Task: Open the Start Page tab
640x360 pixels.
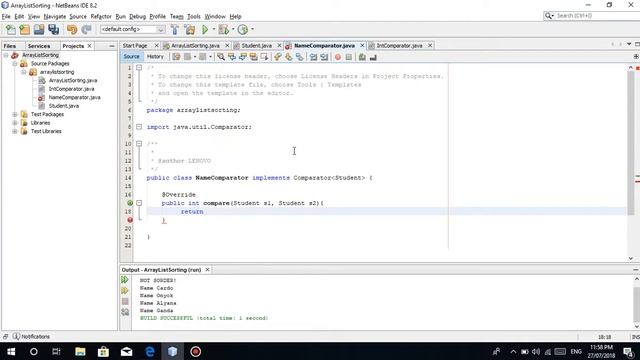Action: (135, 46)
